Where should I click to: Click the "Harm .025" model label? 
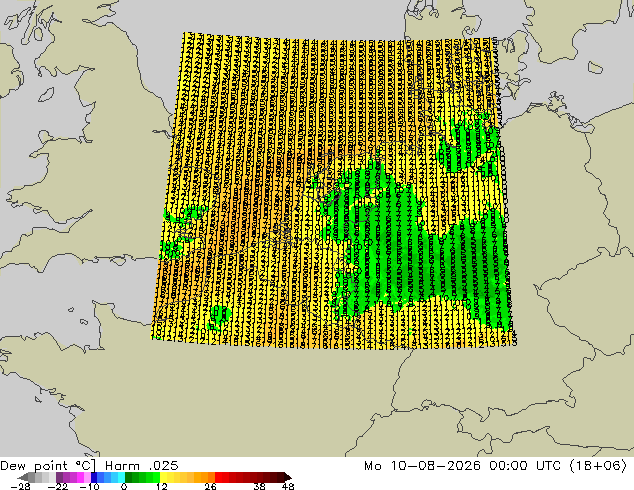point(142,466)
